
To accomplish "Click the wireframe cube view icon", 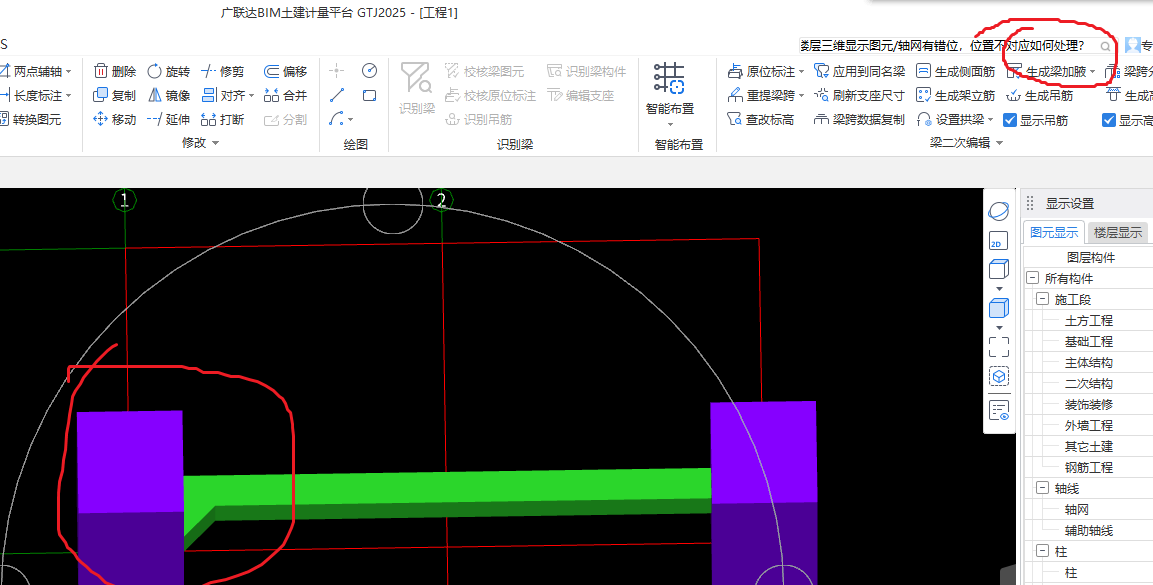I will pyautogui.click(x=999, y=269).
